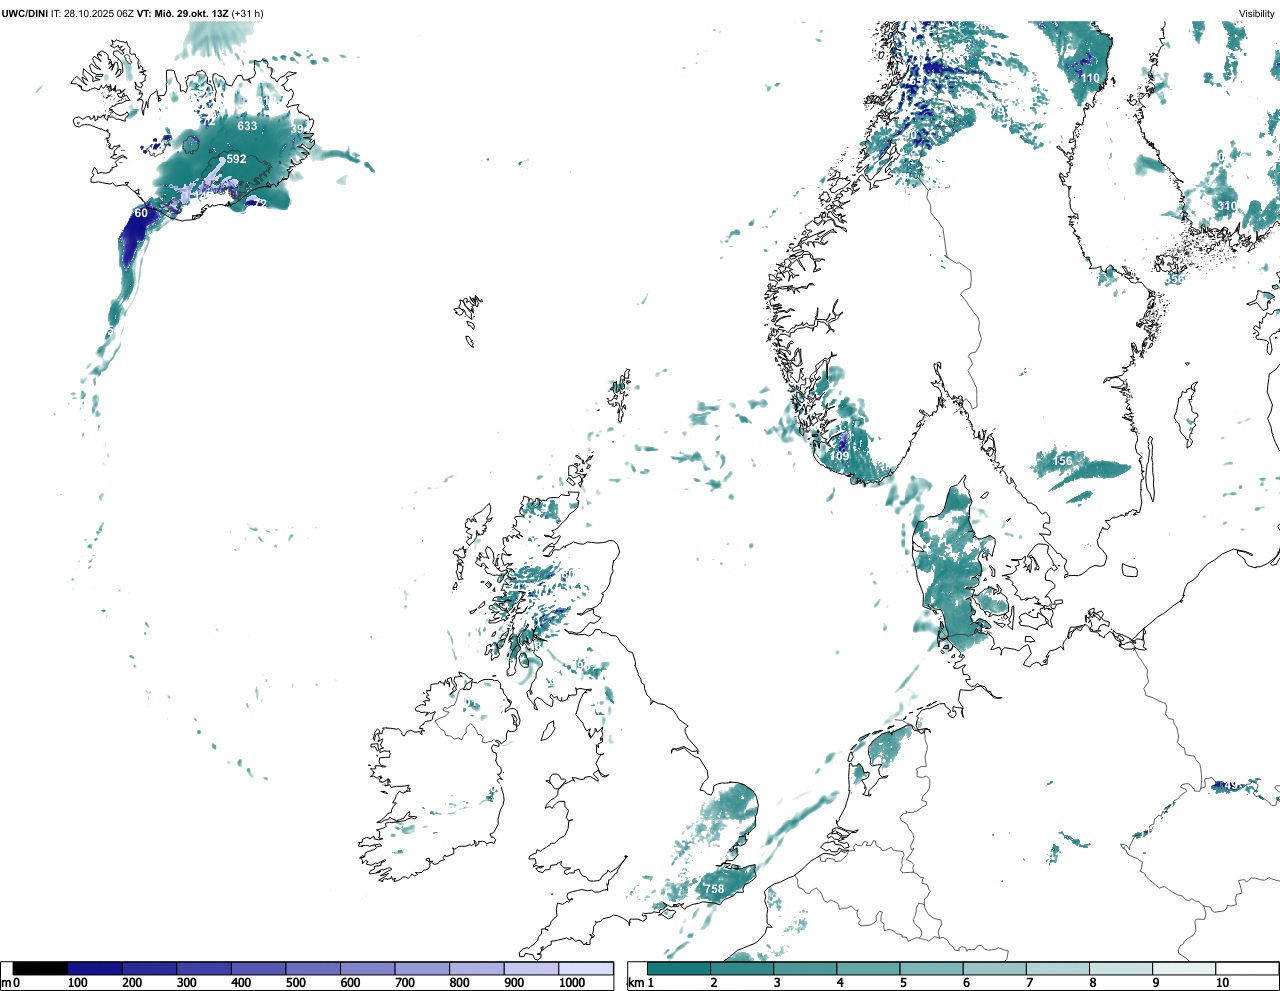Select the 2–3 km teal swatch
The width and height of the screenshot is (1280, 991).
tap(742, 969)
